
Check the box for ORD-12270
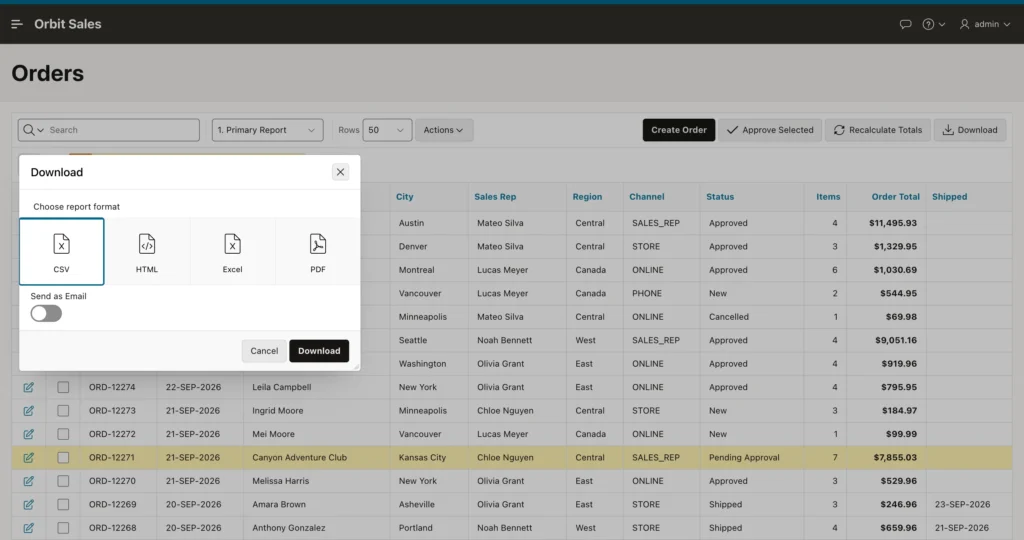click(63, 481)
